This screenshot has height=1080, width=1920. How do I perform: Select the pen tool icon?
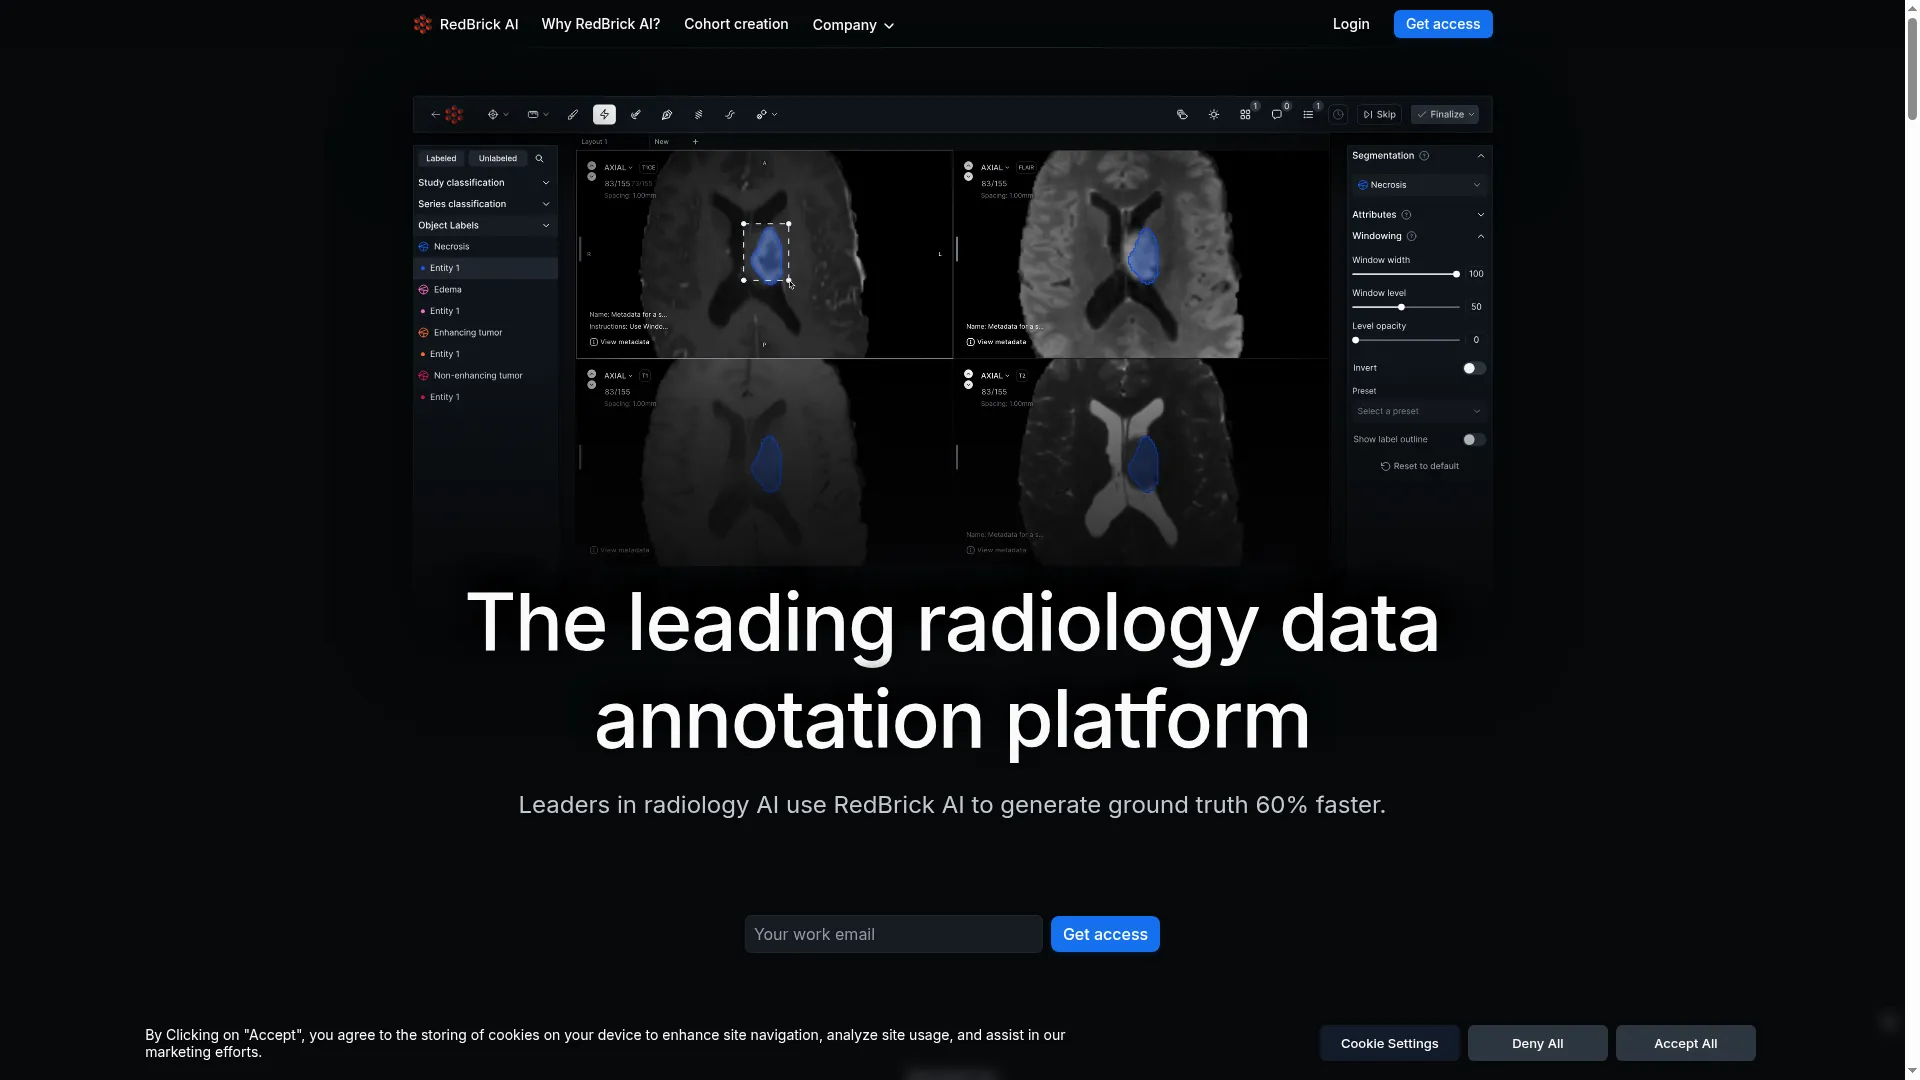click(x=667, y=115)
